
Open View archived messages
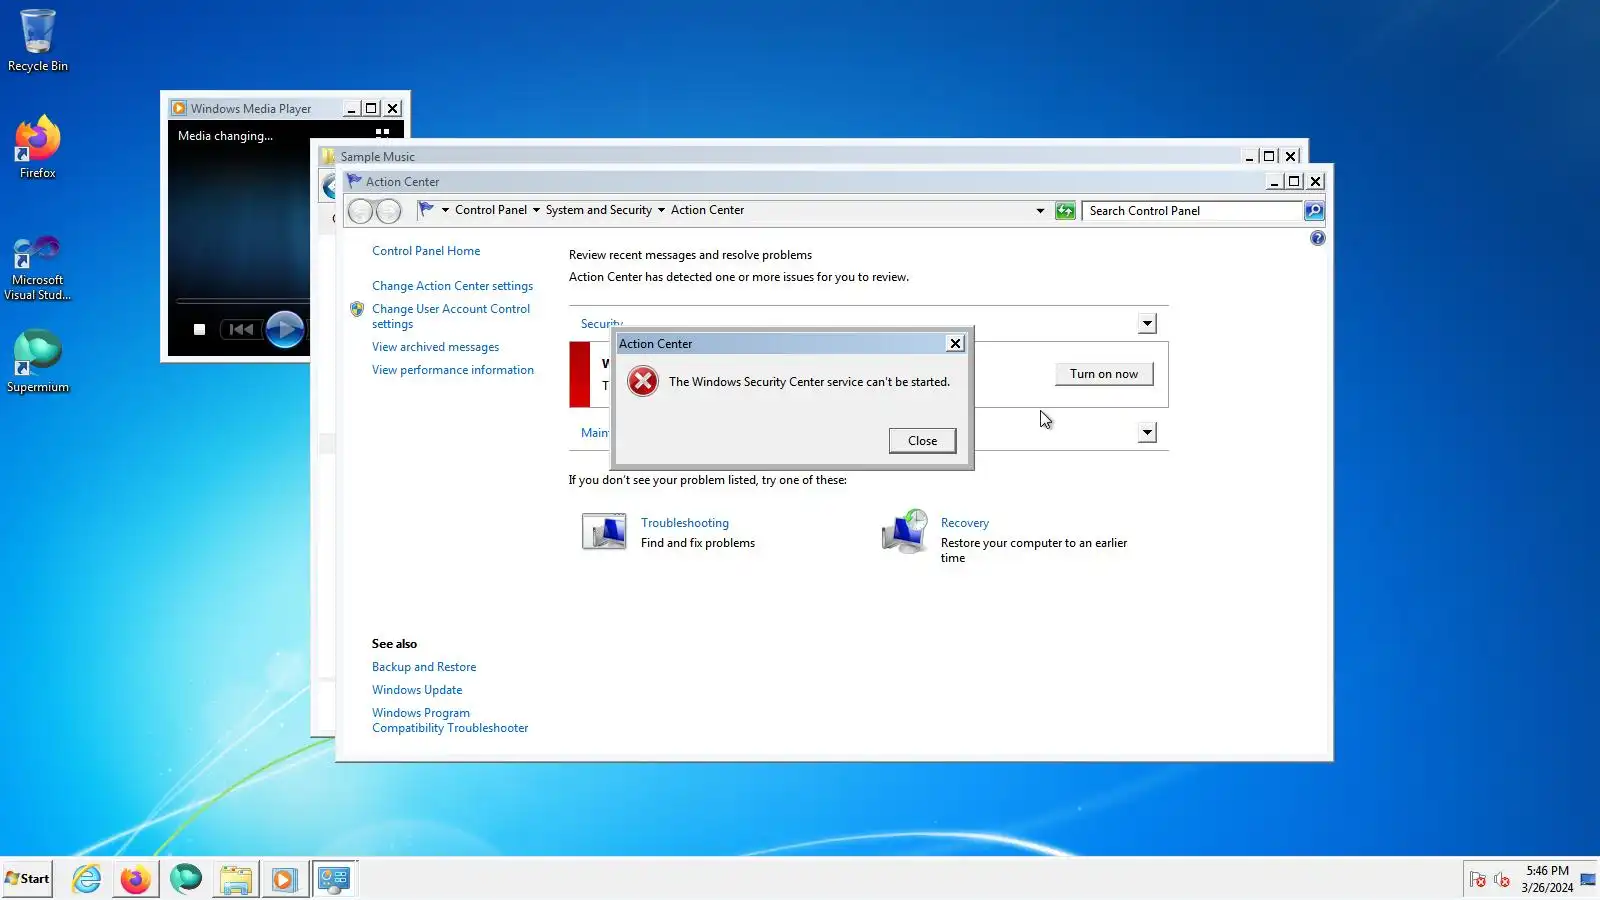point(435,347)
